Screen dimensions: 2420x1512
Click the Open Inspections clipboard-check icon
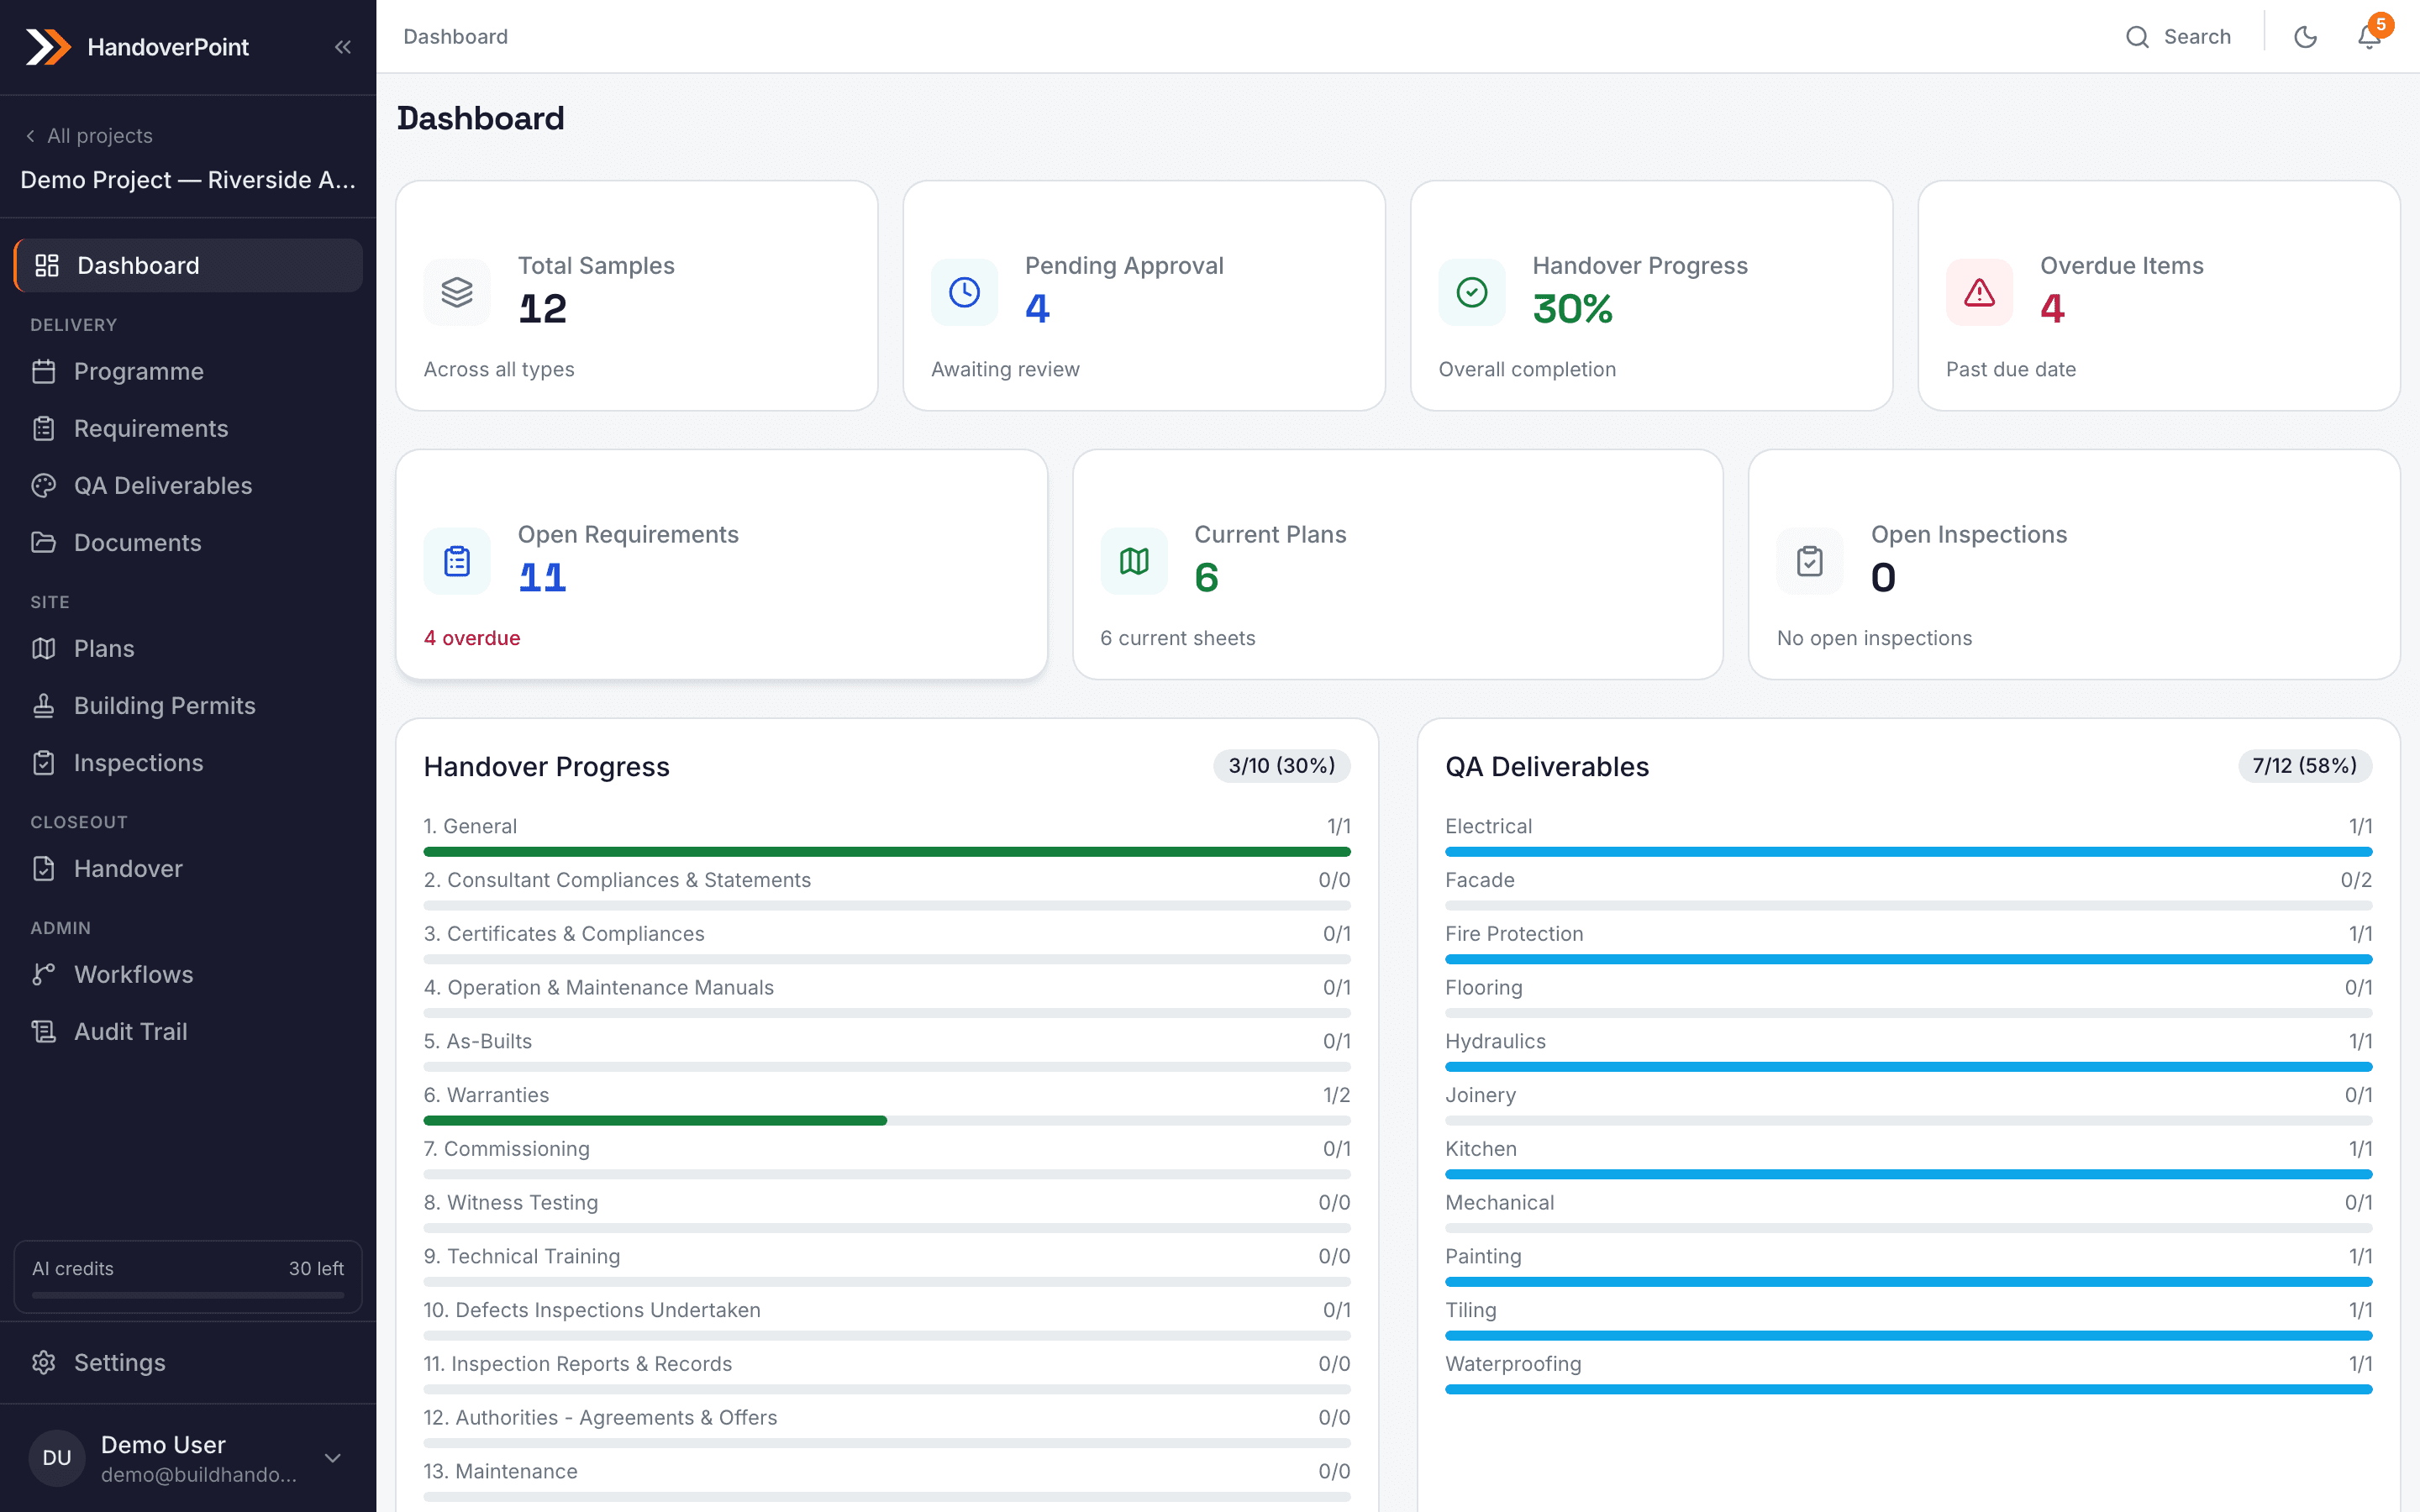click(1810, 561)
